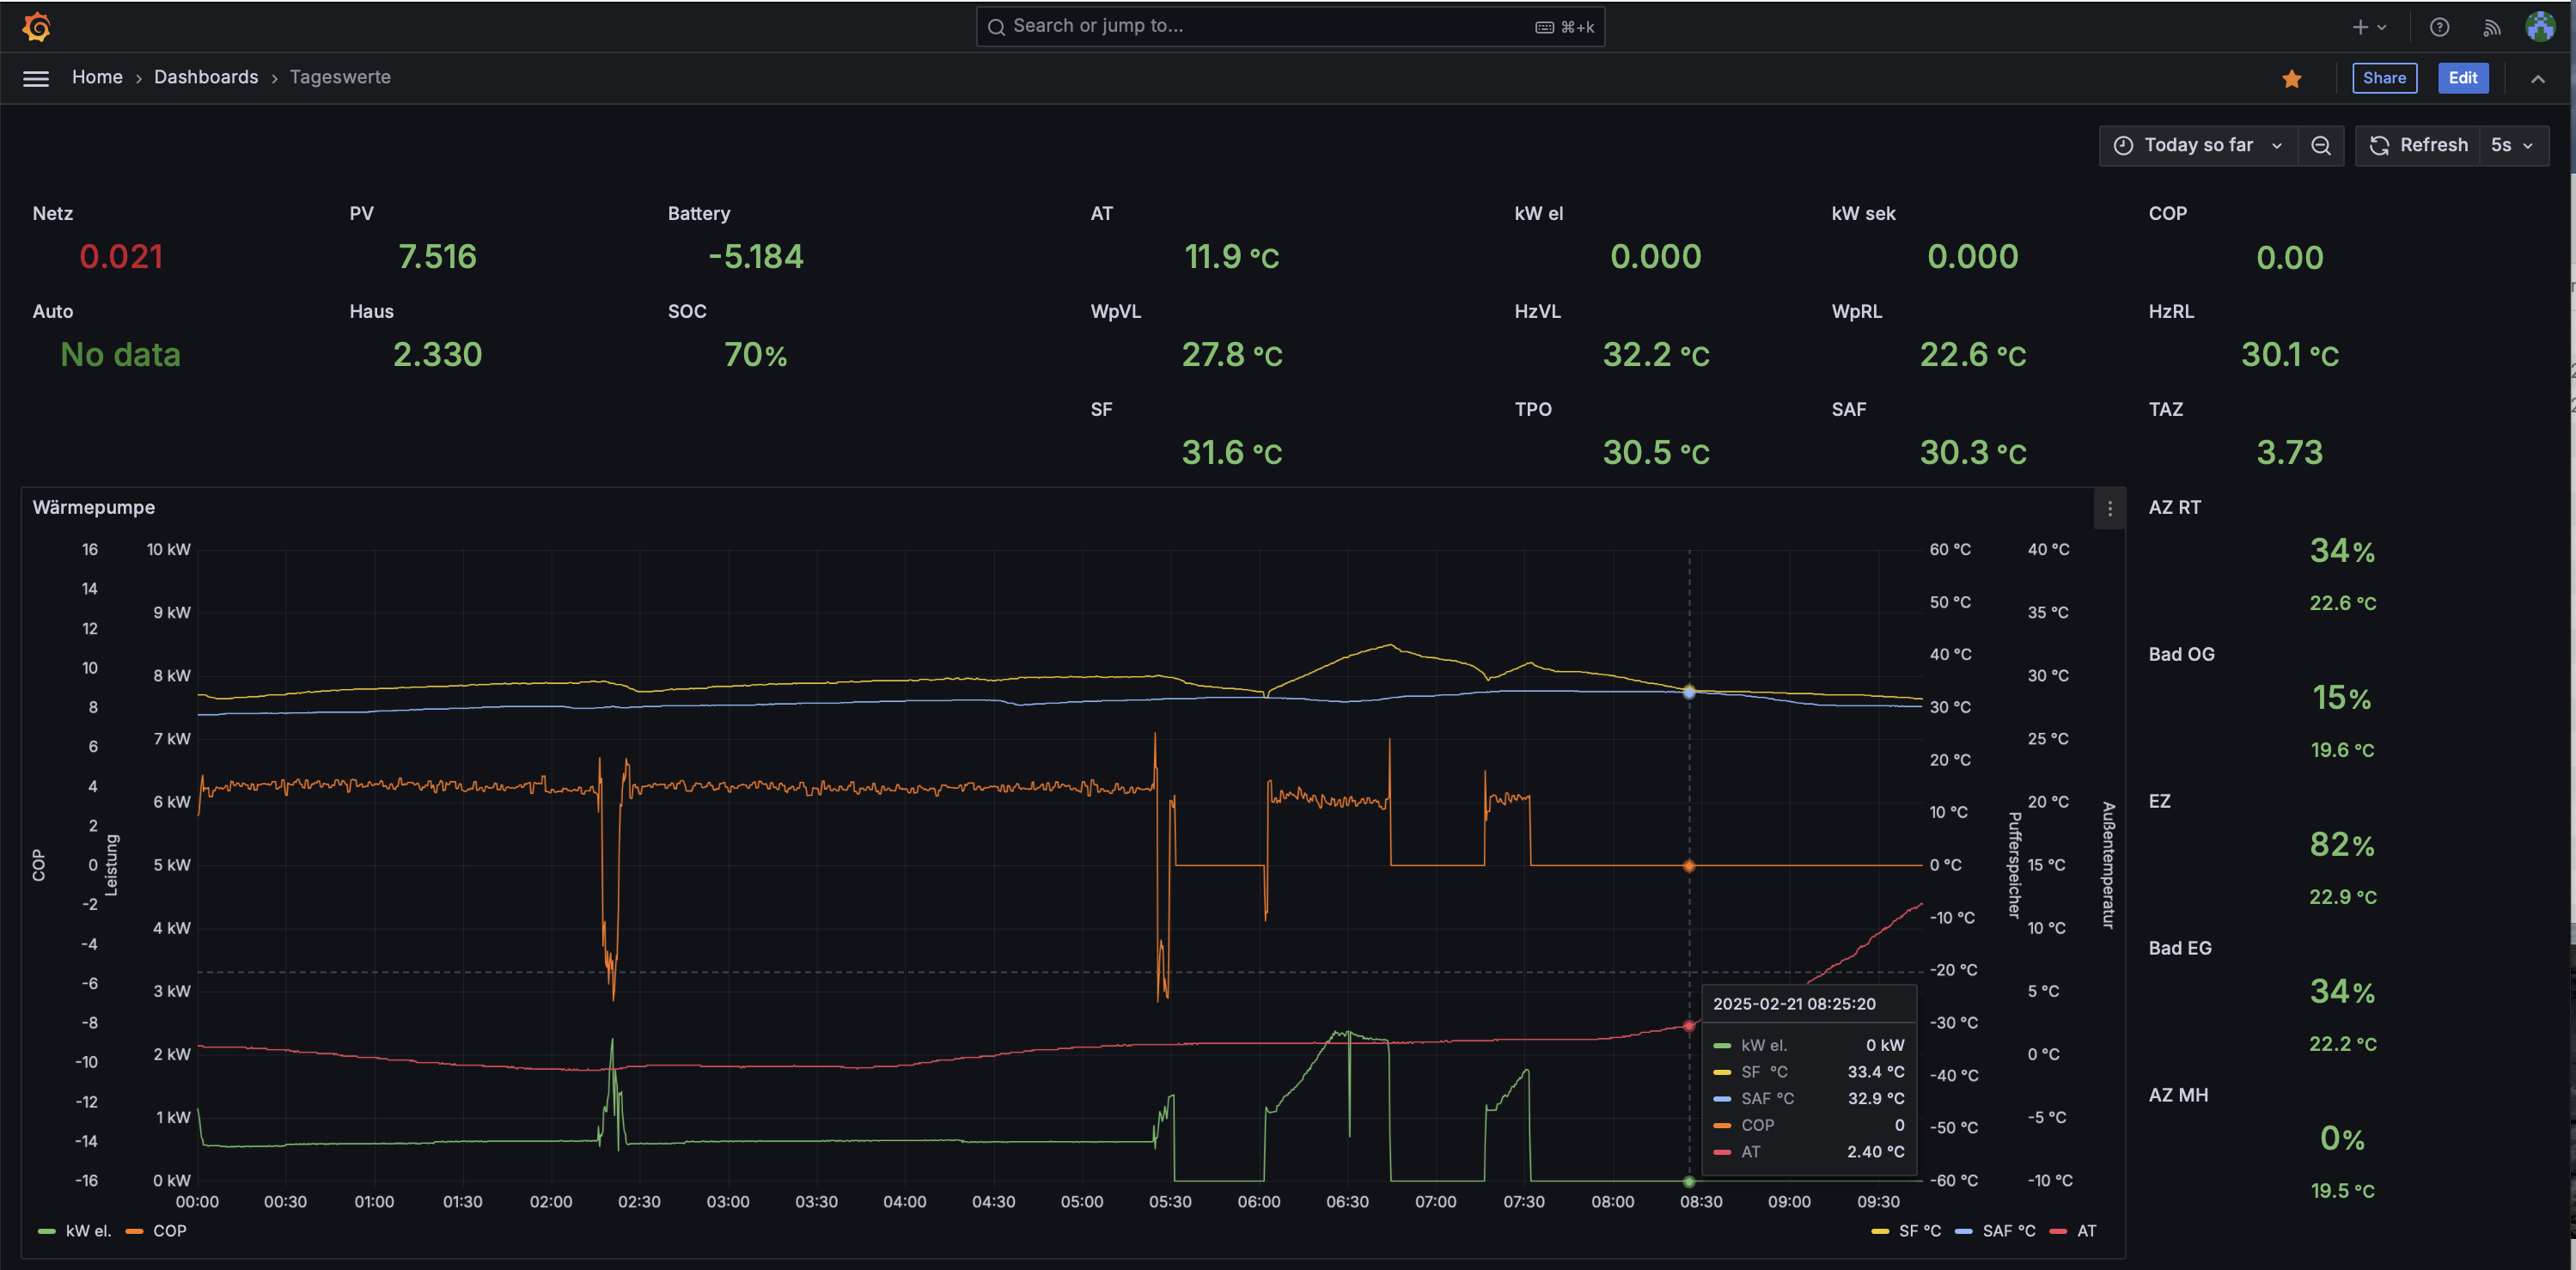Click the AT red legend color swatch
This screenshot has width=2576, height=1270.
click(x=2058, y=1231)
